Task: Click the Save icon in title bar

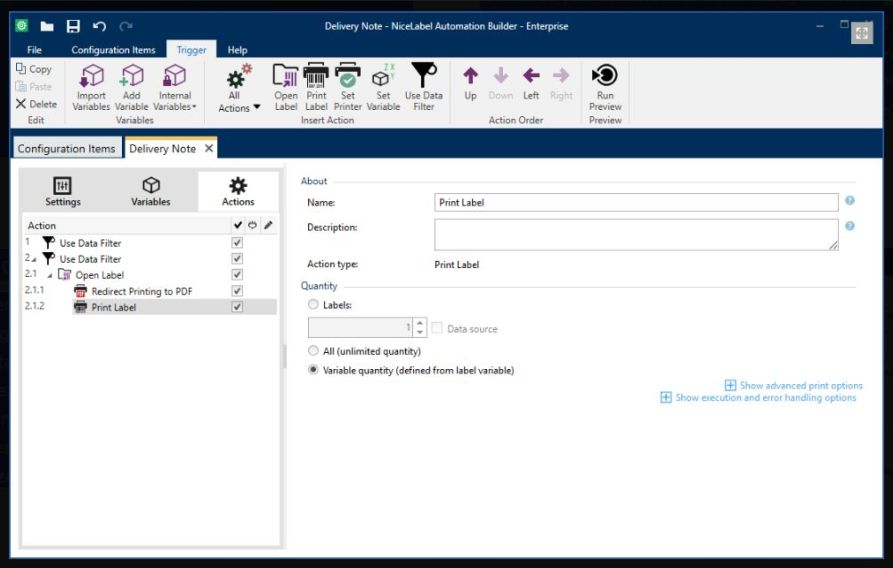Action: 73,26
